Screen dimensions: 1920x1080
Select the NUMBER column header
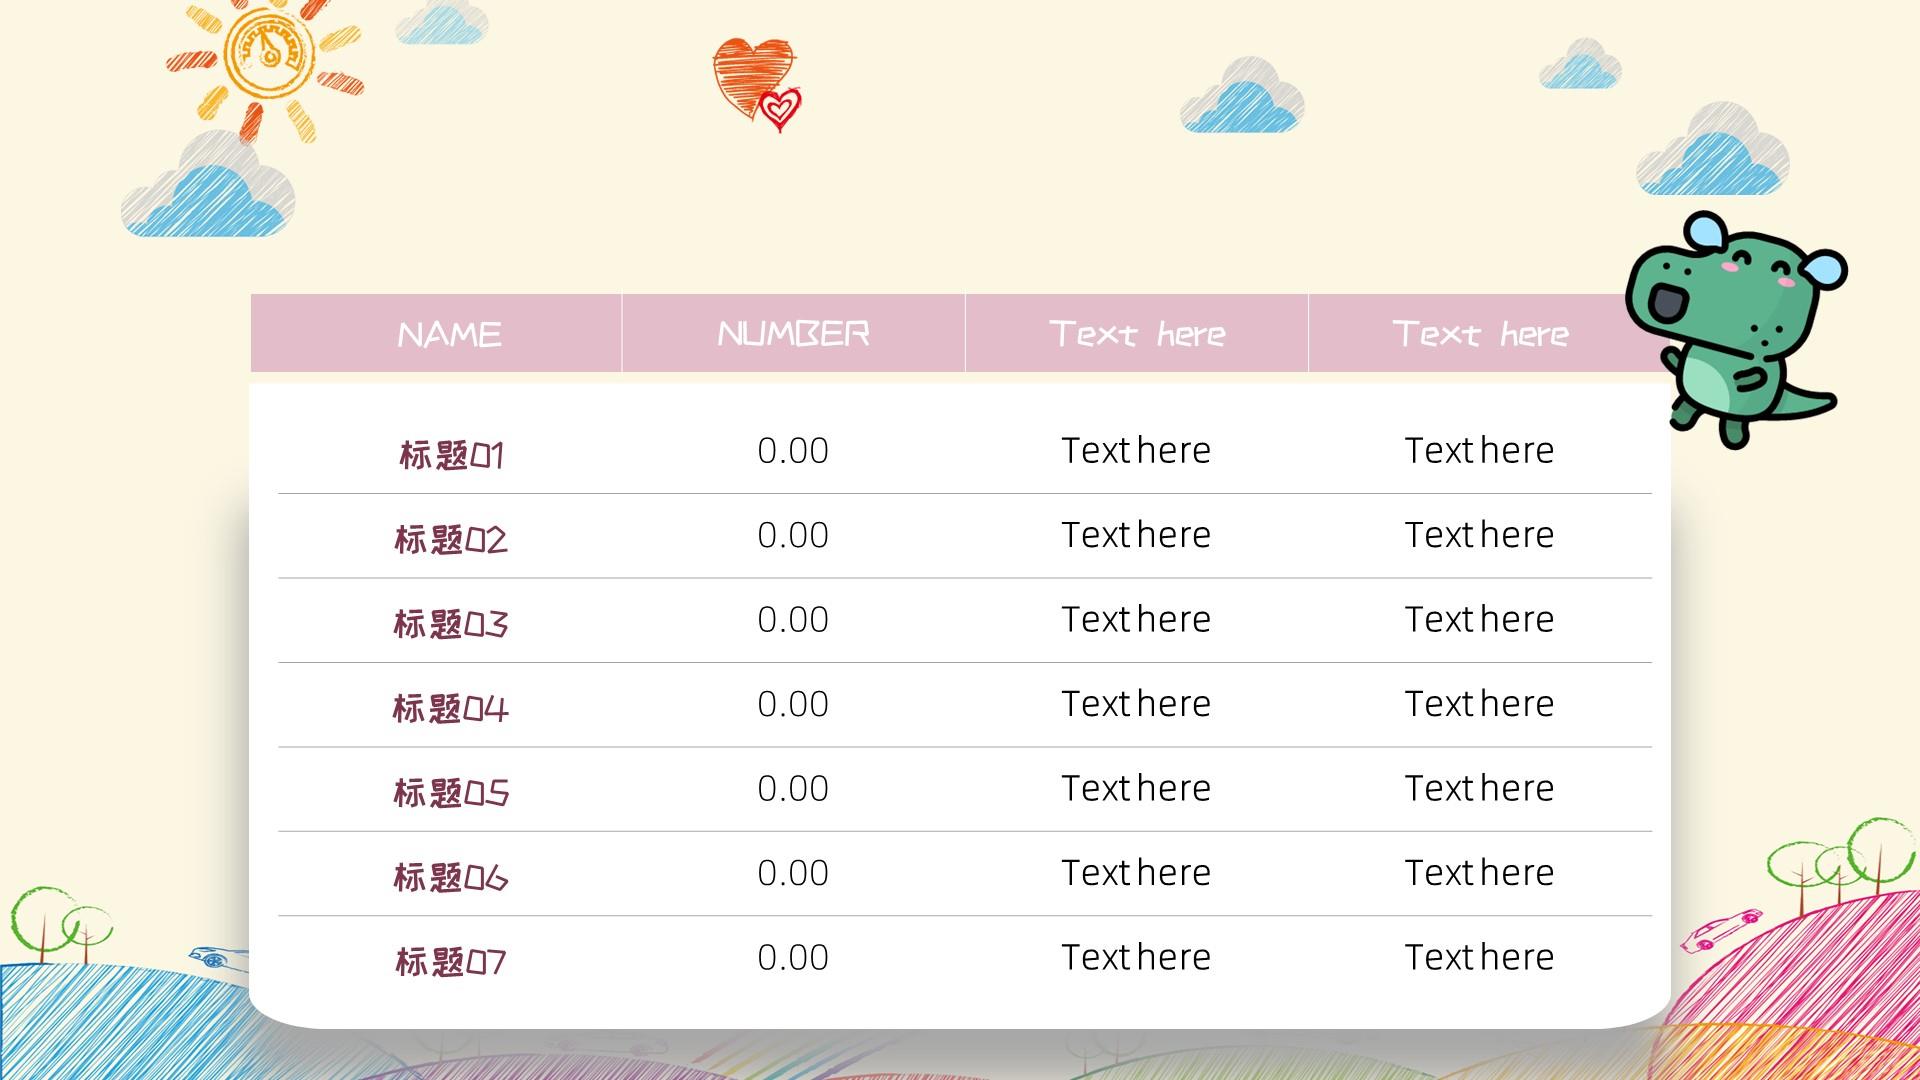click(793, 332)
